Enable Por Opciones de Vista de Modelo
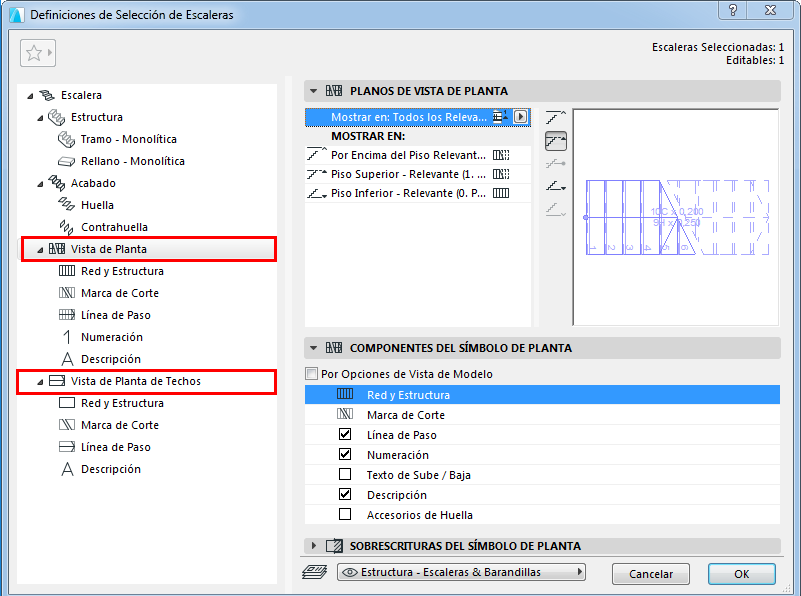Image resolution: width=801 pixels, height=596 pixels. [x=311, y=374]
